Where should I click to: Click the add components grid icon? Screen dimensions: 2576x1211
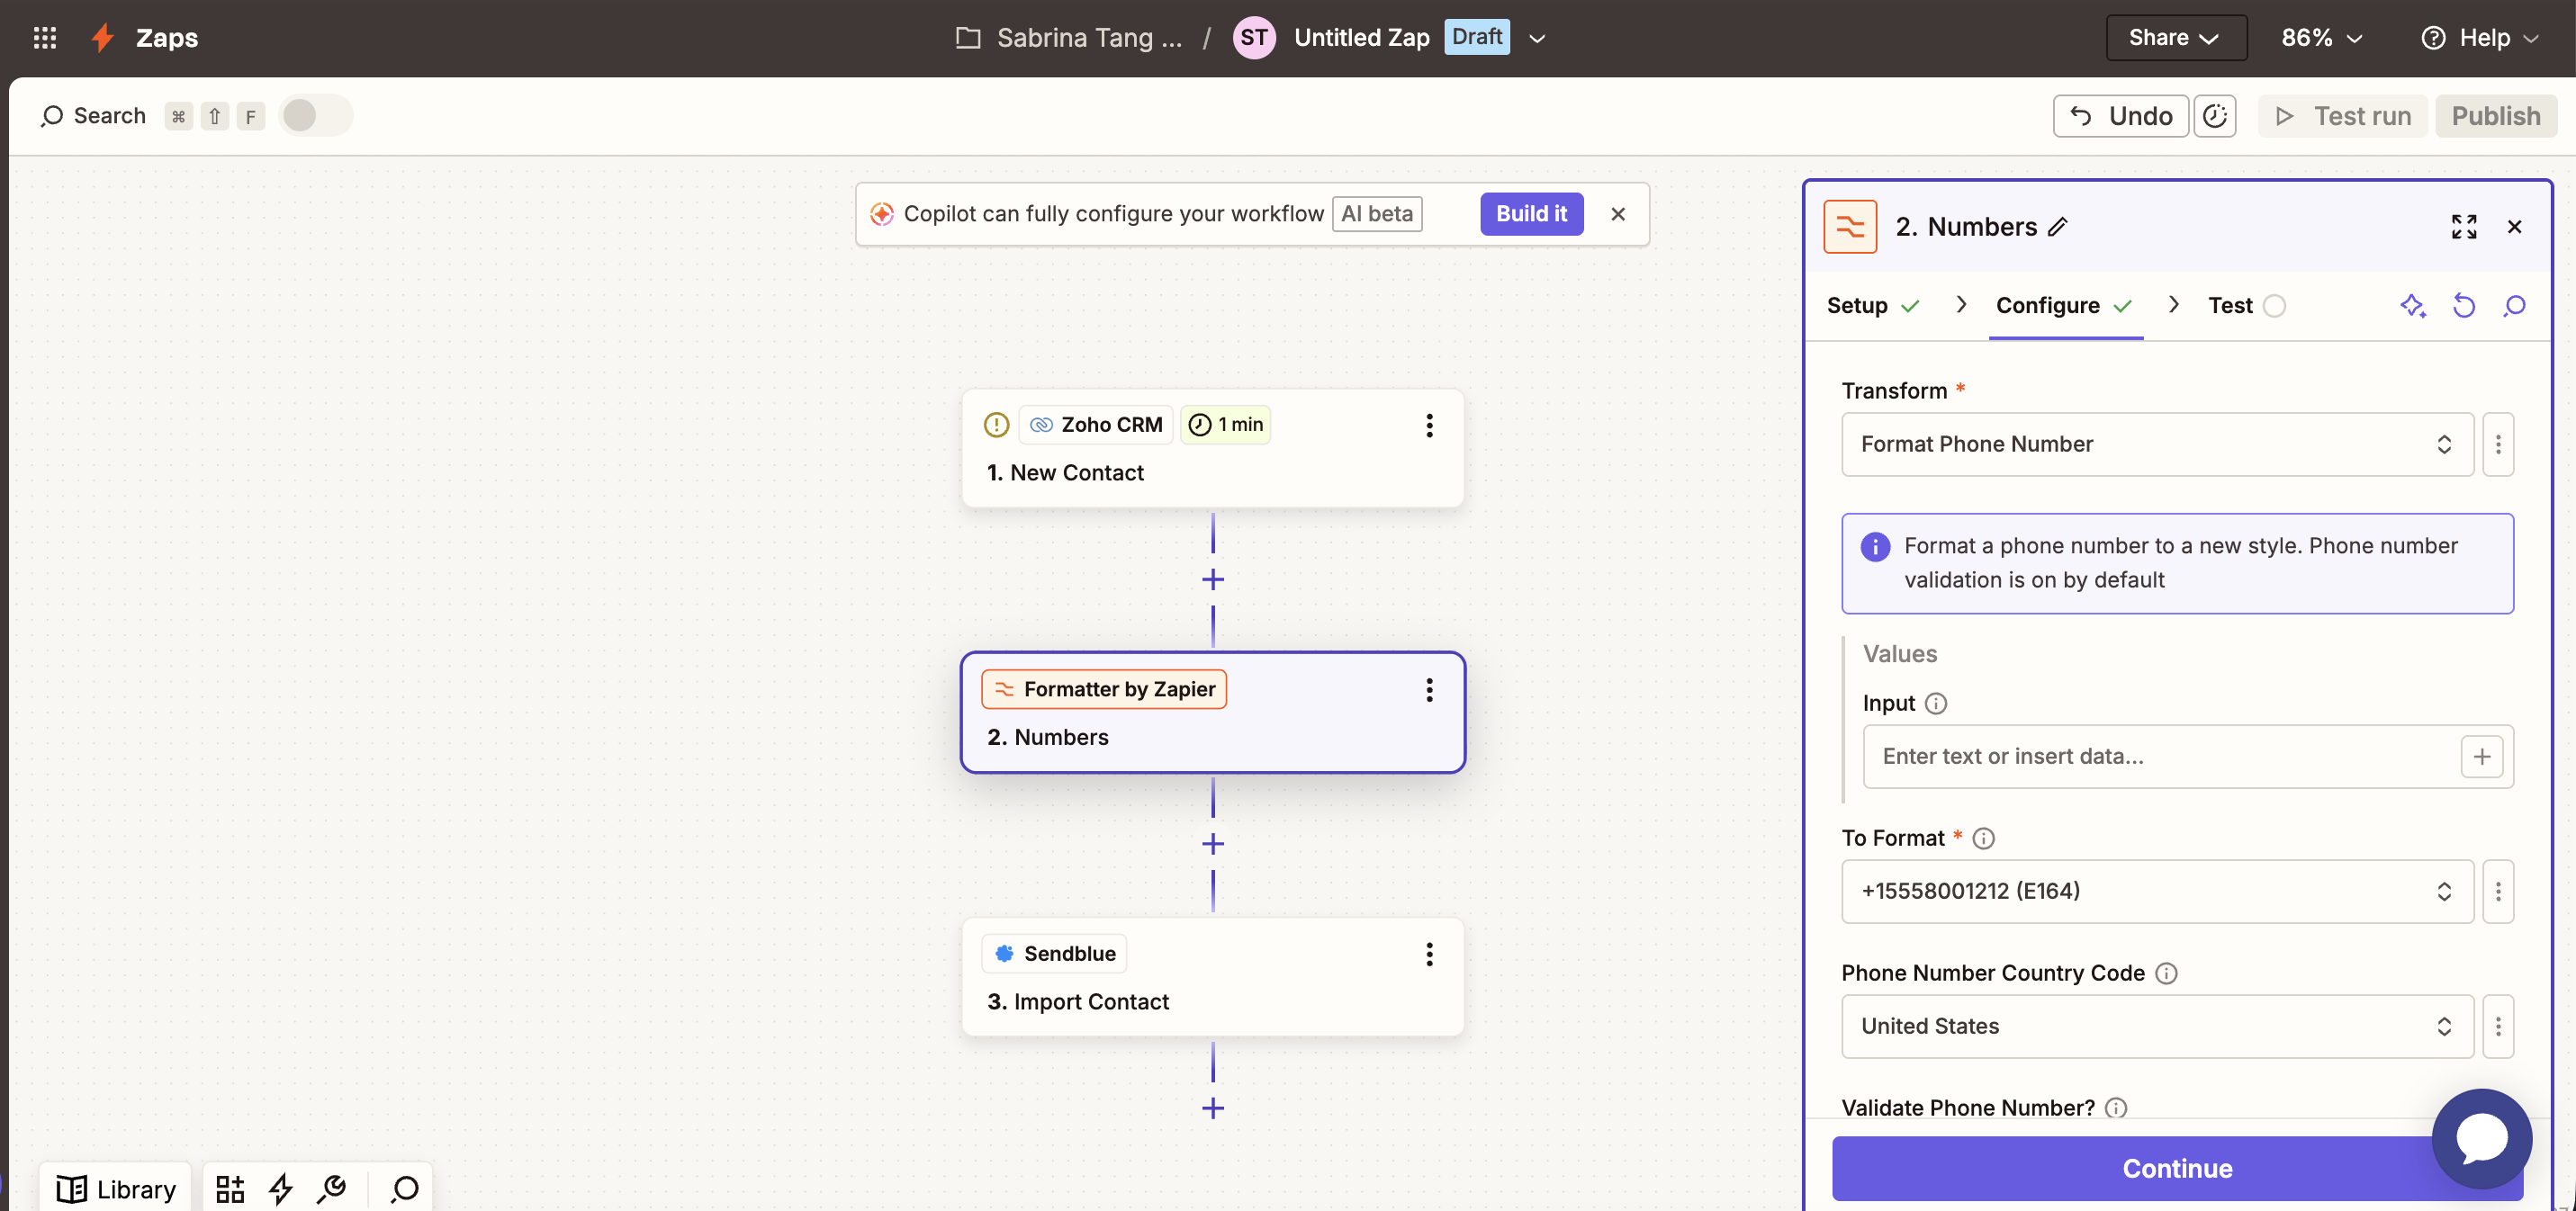click(230, 1188)
